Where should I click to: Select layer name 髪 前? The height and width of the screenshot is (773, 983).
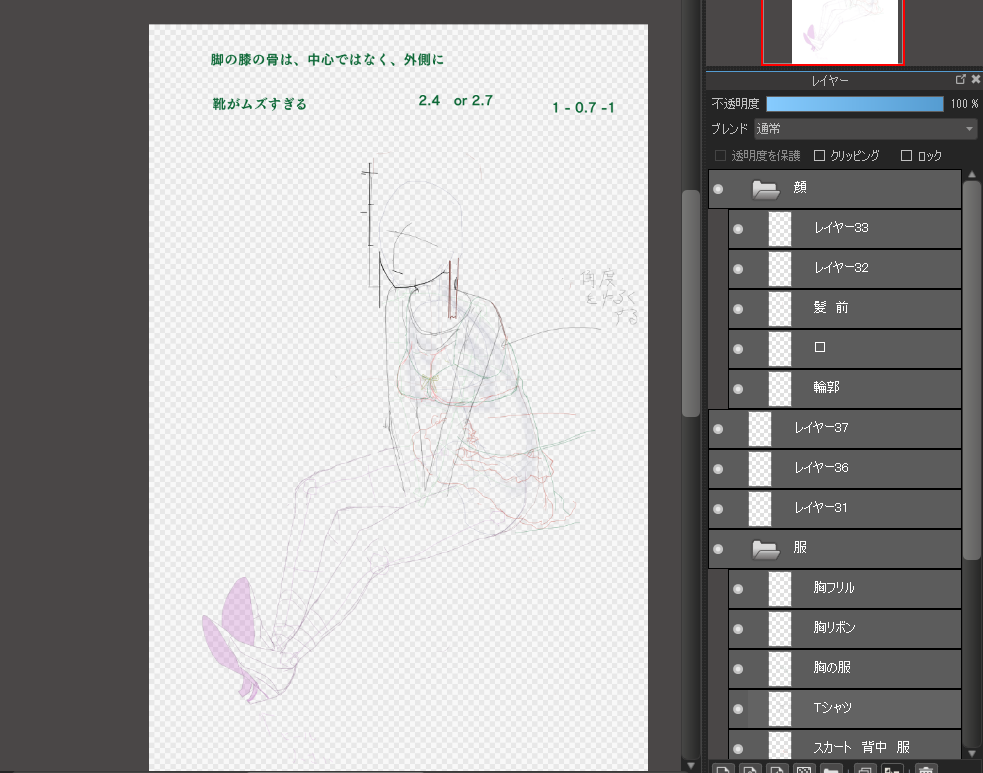click(831, 308)
